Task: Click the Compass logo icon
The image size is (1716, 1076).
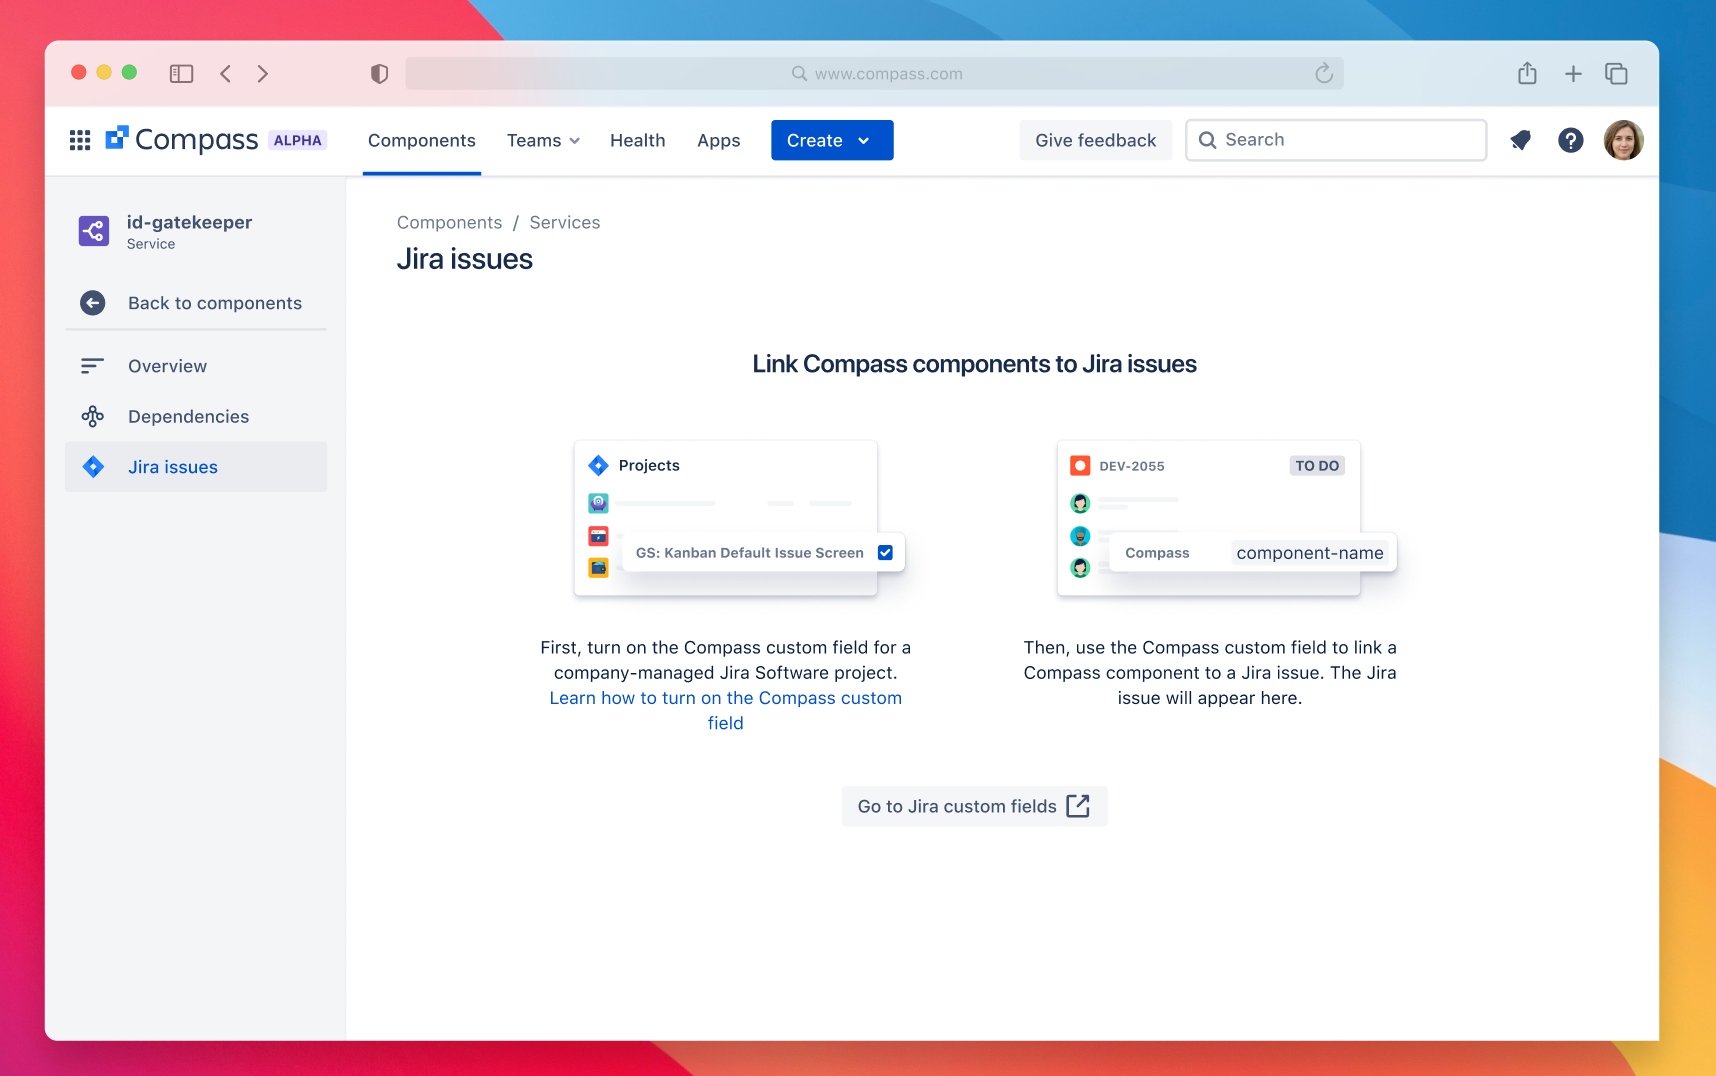Action: (117, 138)
